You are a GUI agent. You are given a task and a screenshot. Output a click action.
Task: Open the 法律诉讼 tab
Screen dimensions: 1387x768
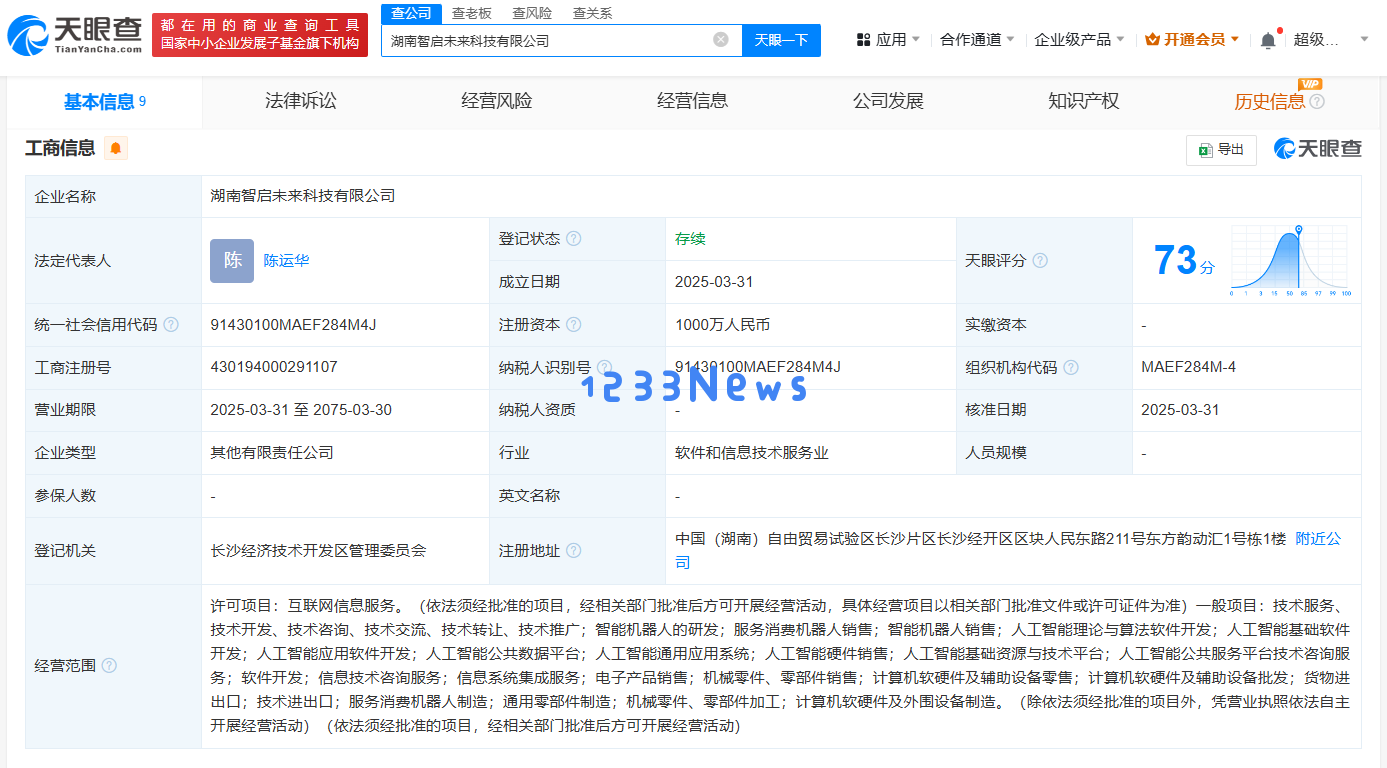click(x=301, y=101)
